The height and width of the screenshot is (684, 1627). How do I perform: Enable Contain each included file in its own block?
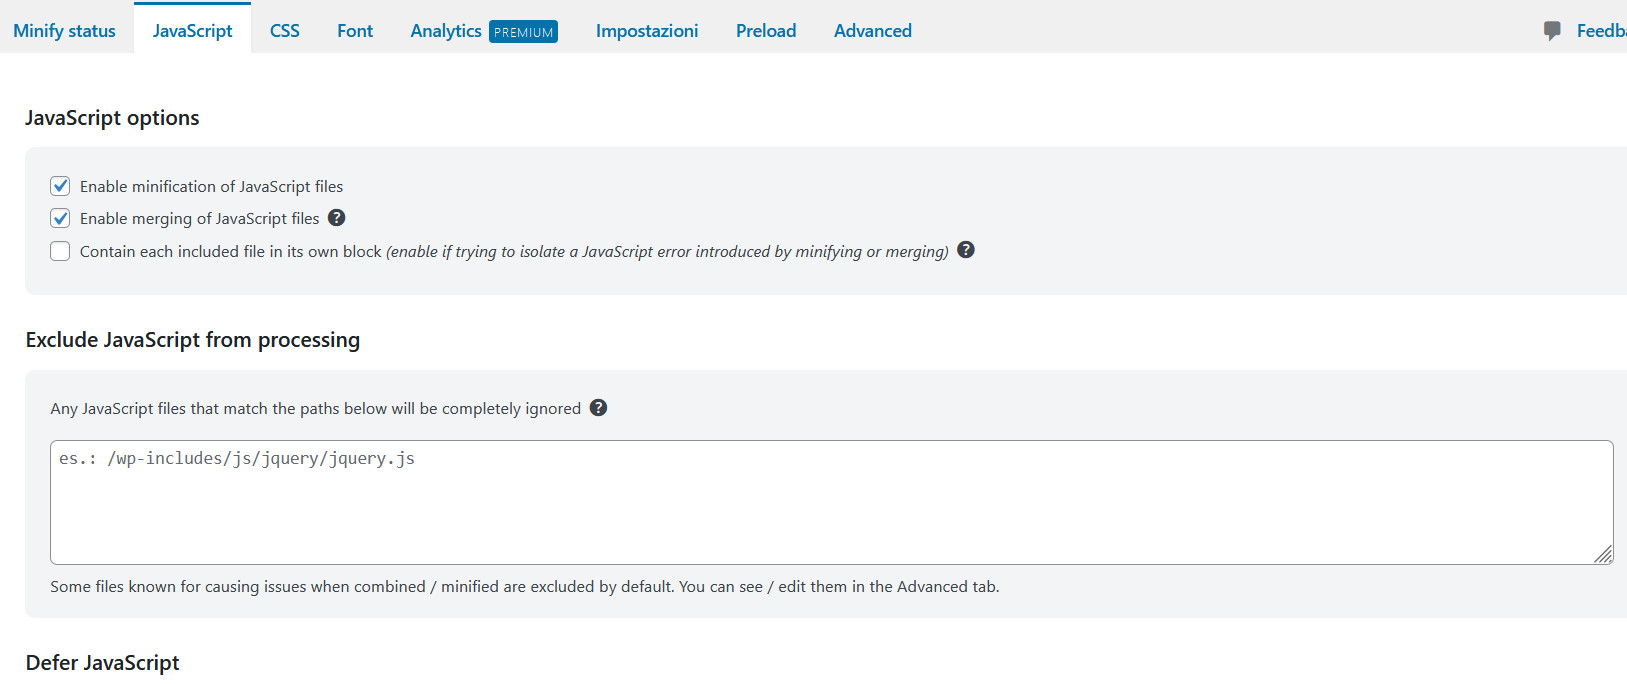point(60,251)
